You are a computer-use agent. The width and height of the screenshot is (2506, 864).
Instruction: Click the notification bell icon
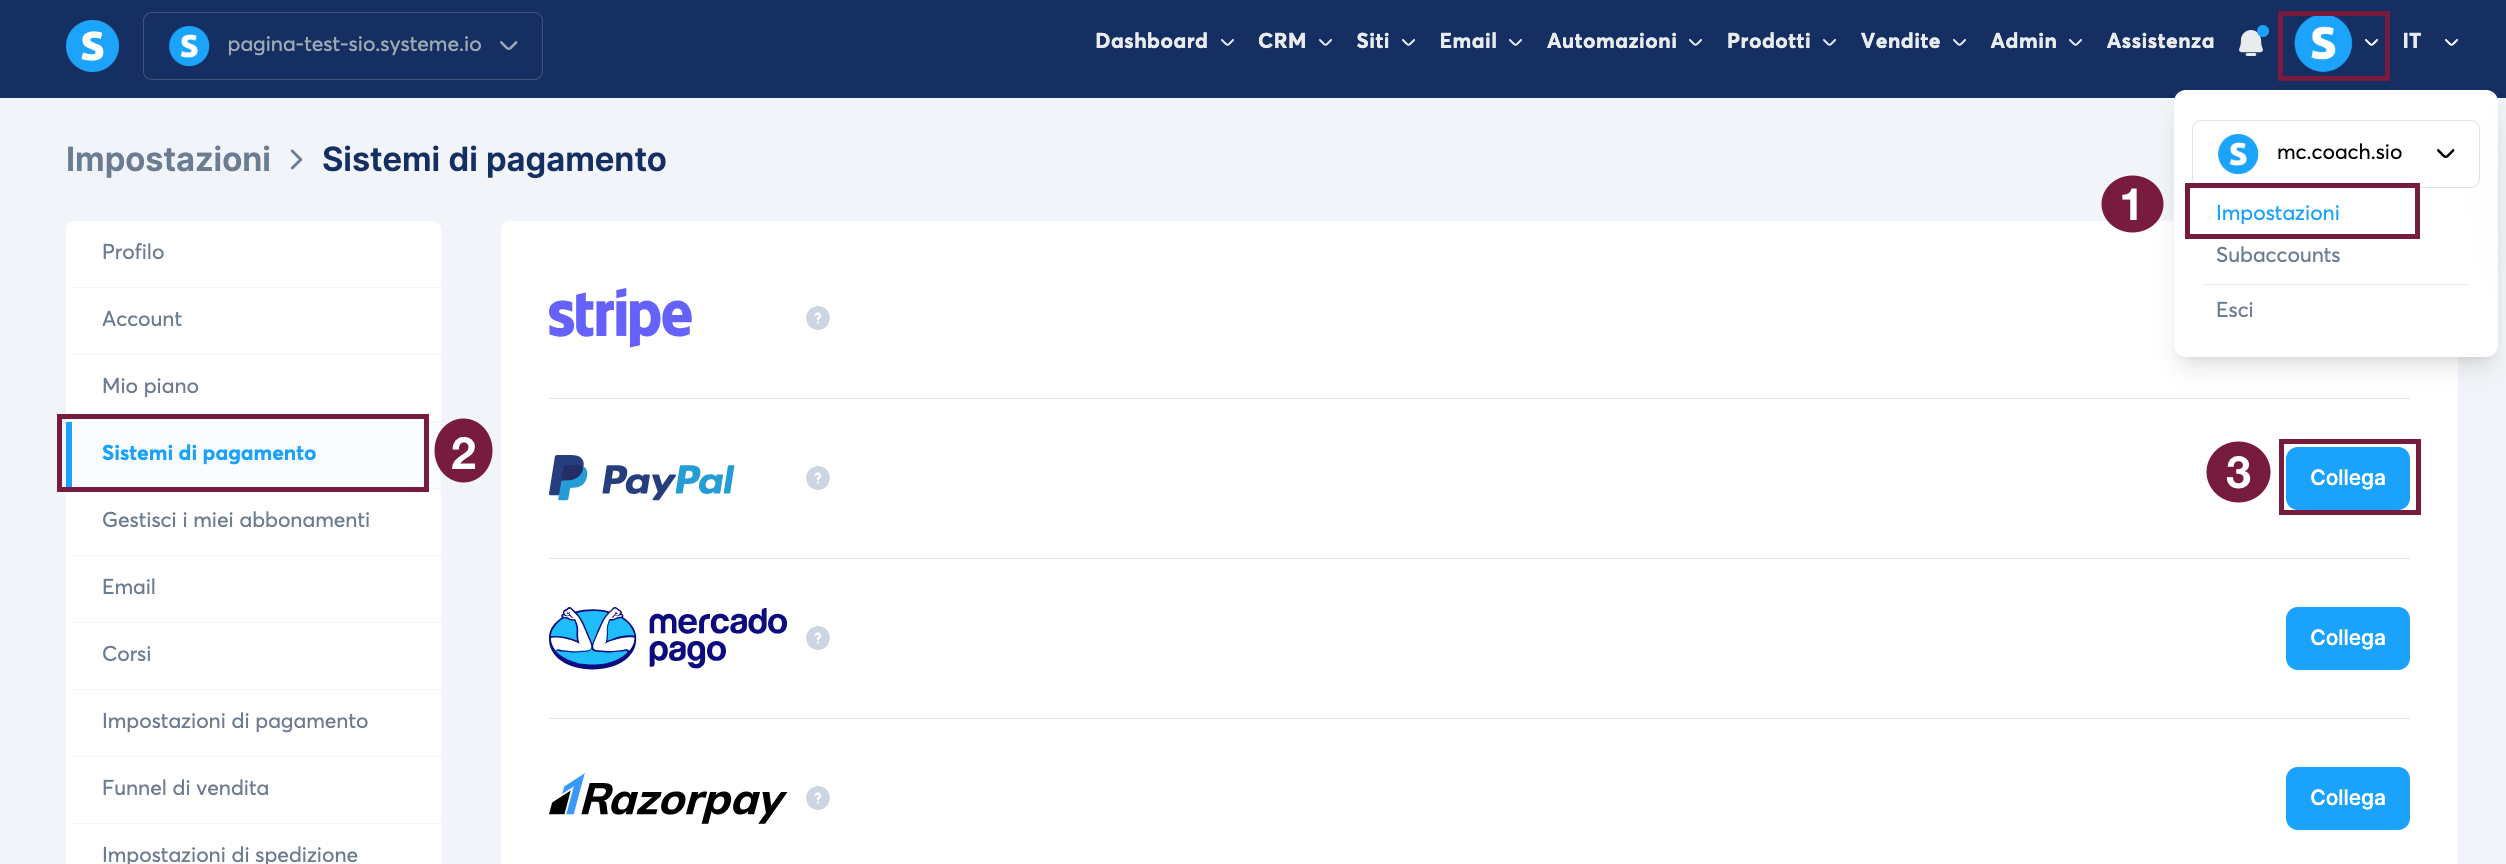pyautogui.click(x=2251, y=42)
